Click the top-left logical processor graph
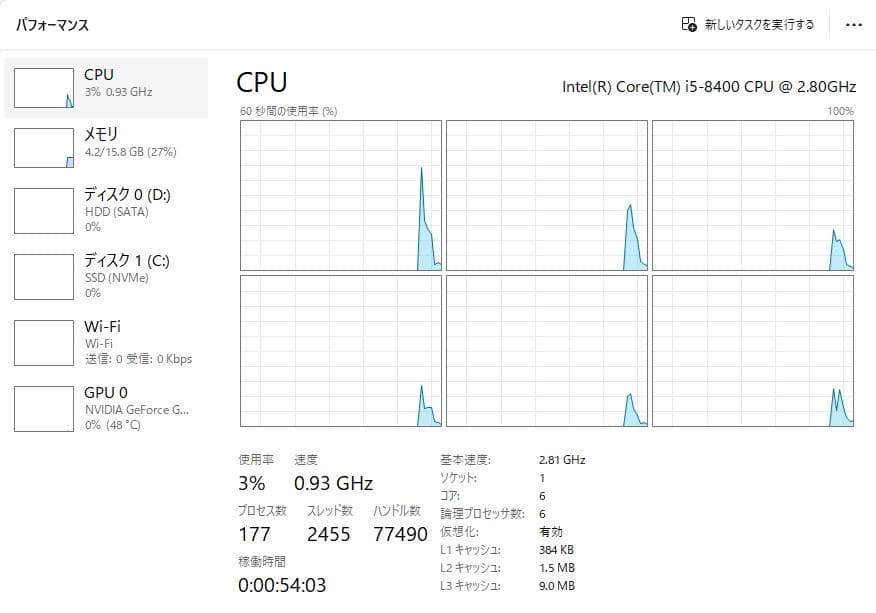Image resolution: width=876 pixels, height=613 pixels. coord(340,194)
